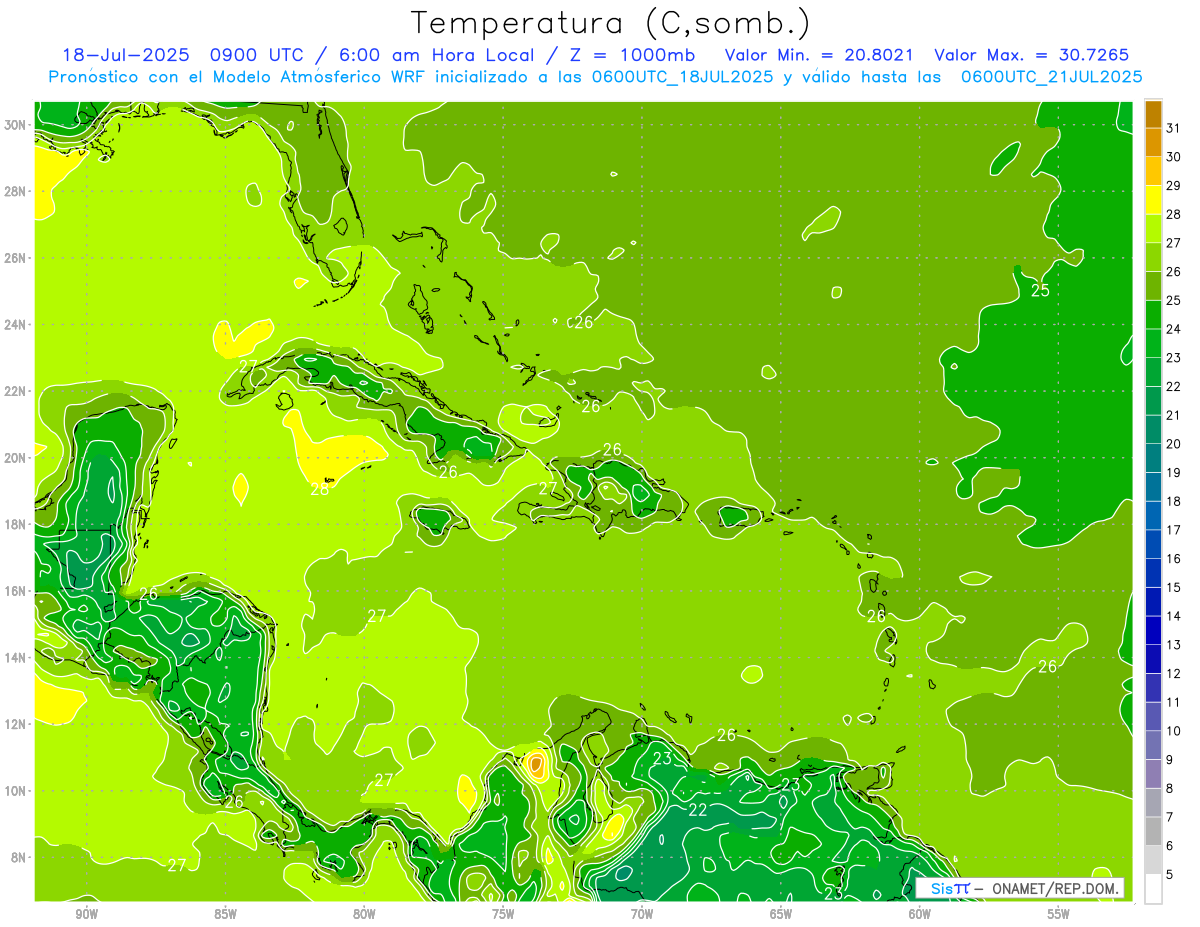Click the "0900 UTC" time text
1200x927 pixels.
pos(259,54)
